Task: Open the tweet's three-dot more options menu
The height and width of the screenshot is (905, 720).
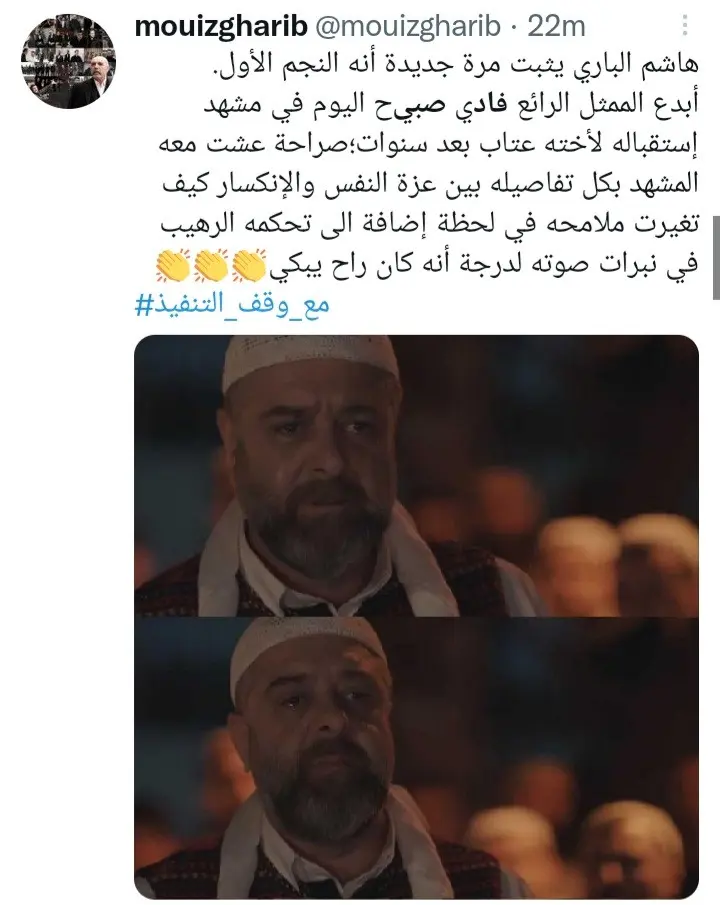Action: [x=685, y=25]
